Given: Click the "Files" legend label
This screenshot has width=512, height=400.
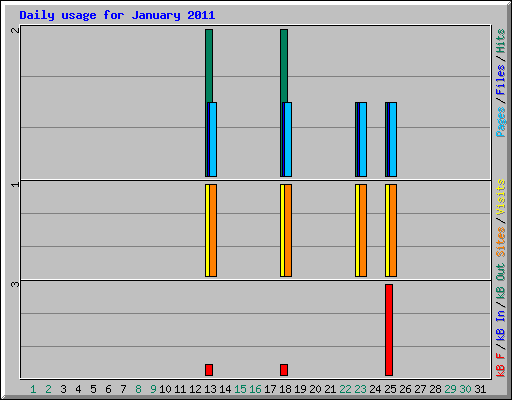Looking at the screenshot, I should 501,80.
